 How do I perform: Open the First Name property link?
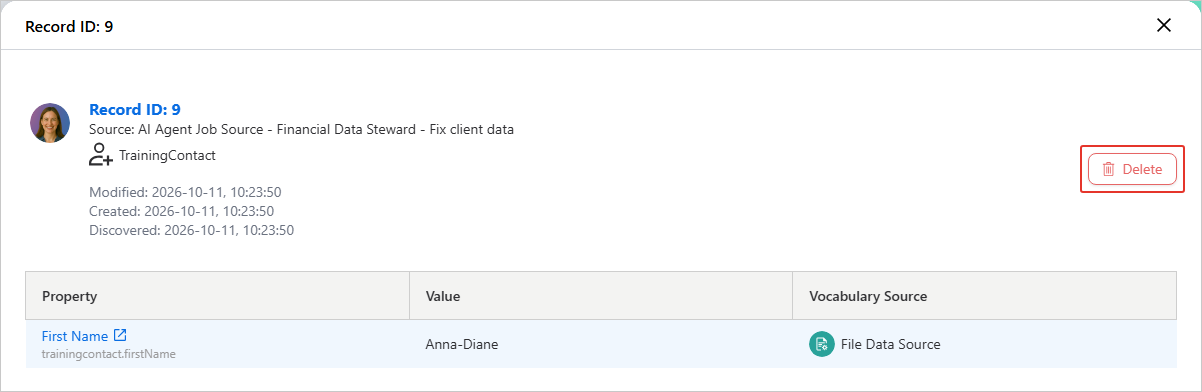[74, 336]
